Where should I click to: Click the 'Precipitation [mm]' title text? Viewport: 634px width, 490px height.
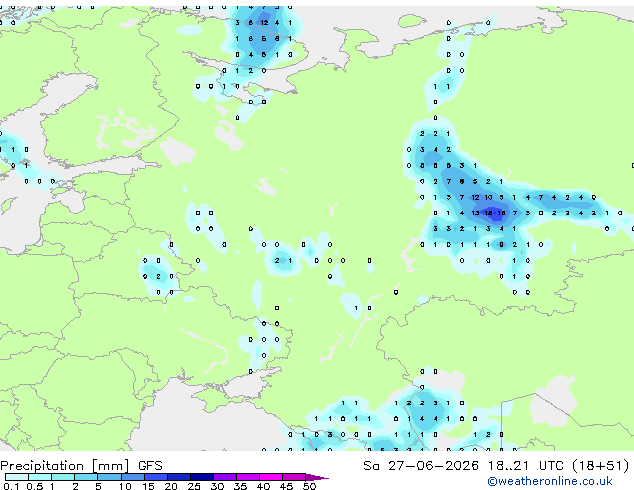point(65,466)
